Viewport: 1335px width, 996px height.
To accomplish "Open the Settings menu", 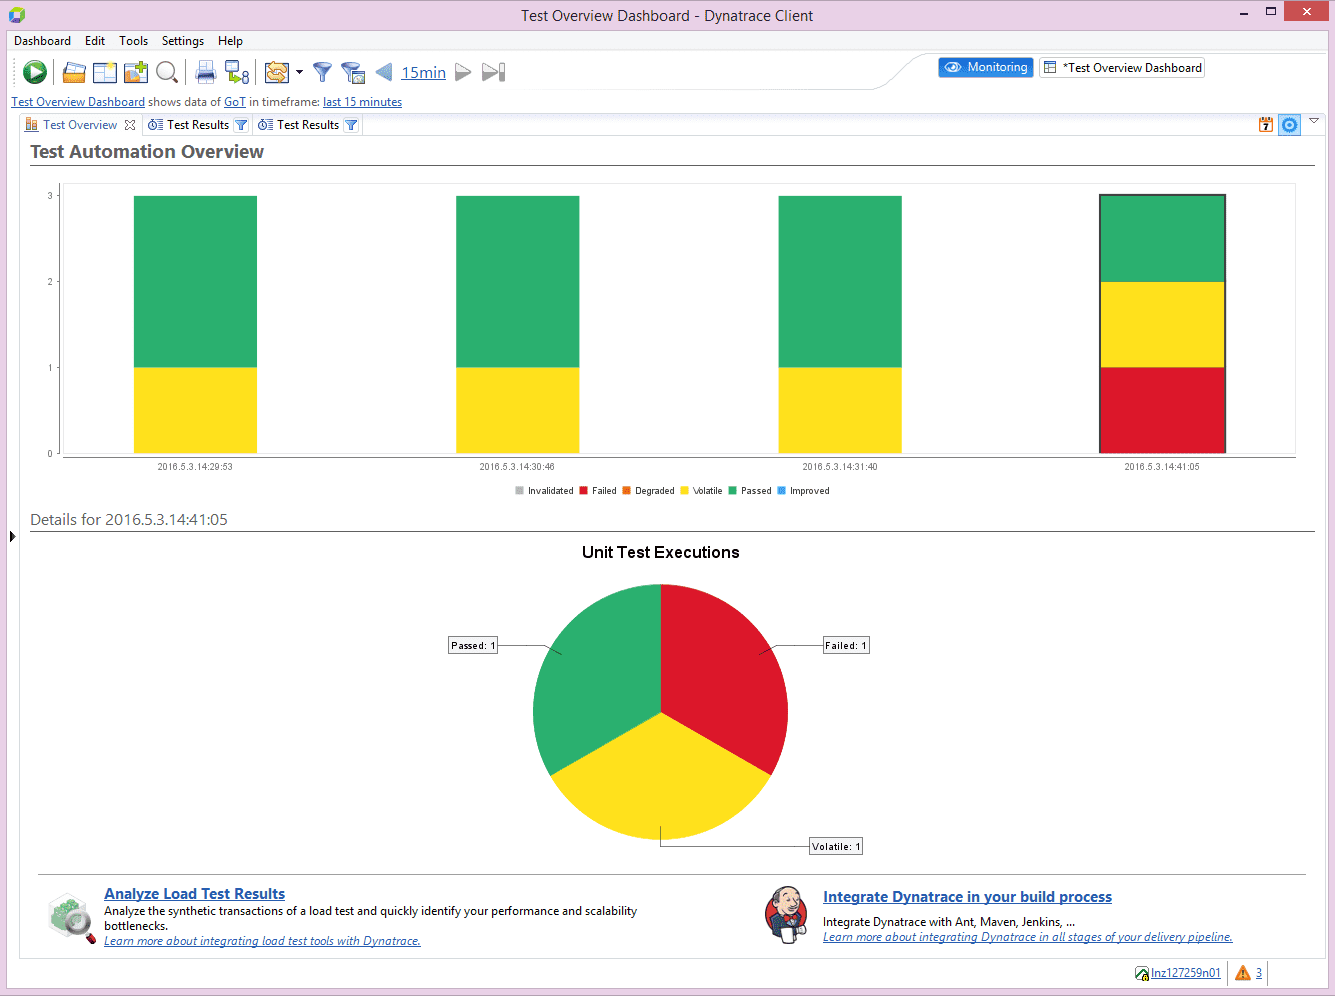I will [183, 41].
